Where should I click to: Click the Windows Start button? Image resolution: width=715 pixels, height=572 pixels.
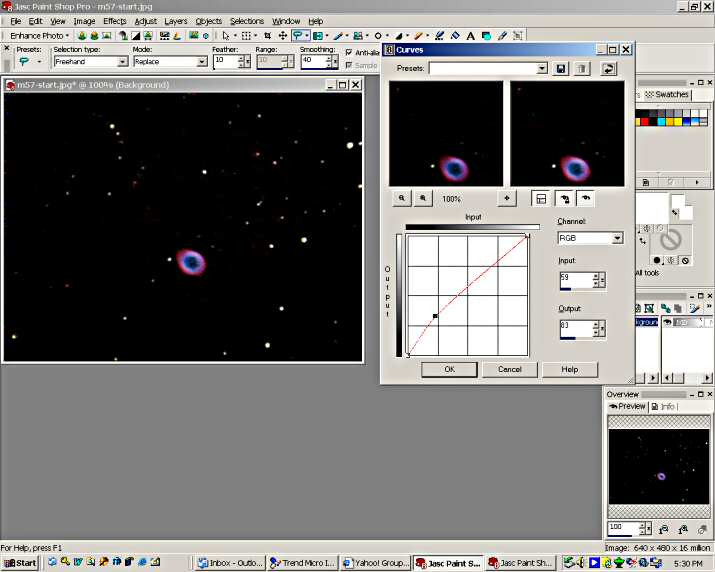pos(20,563)
